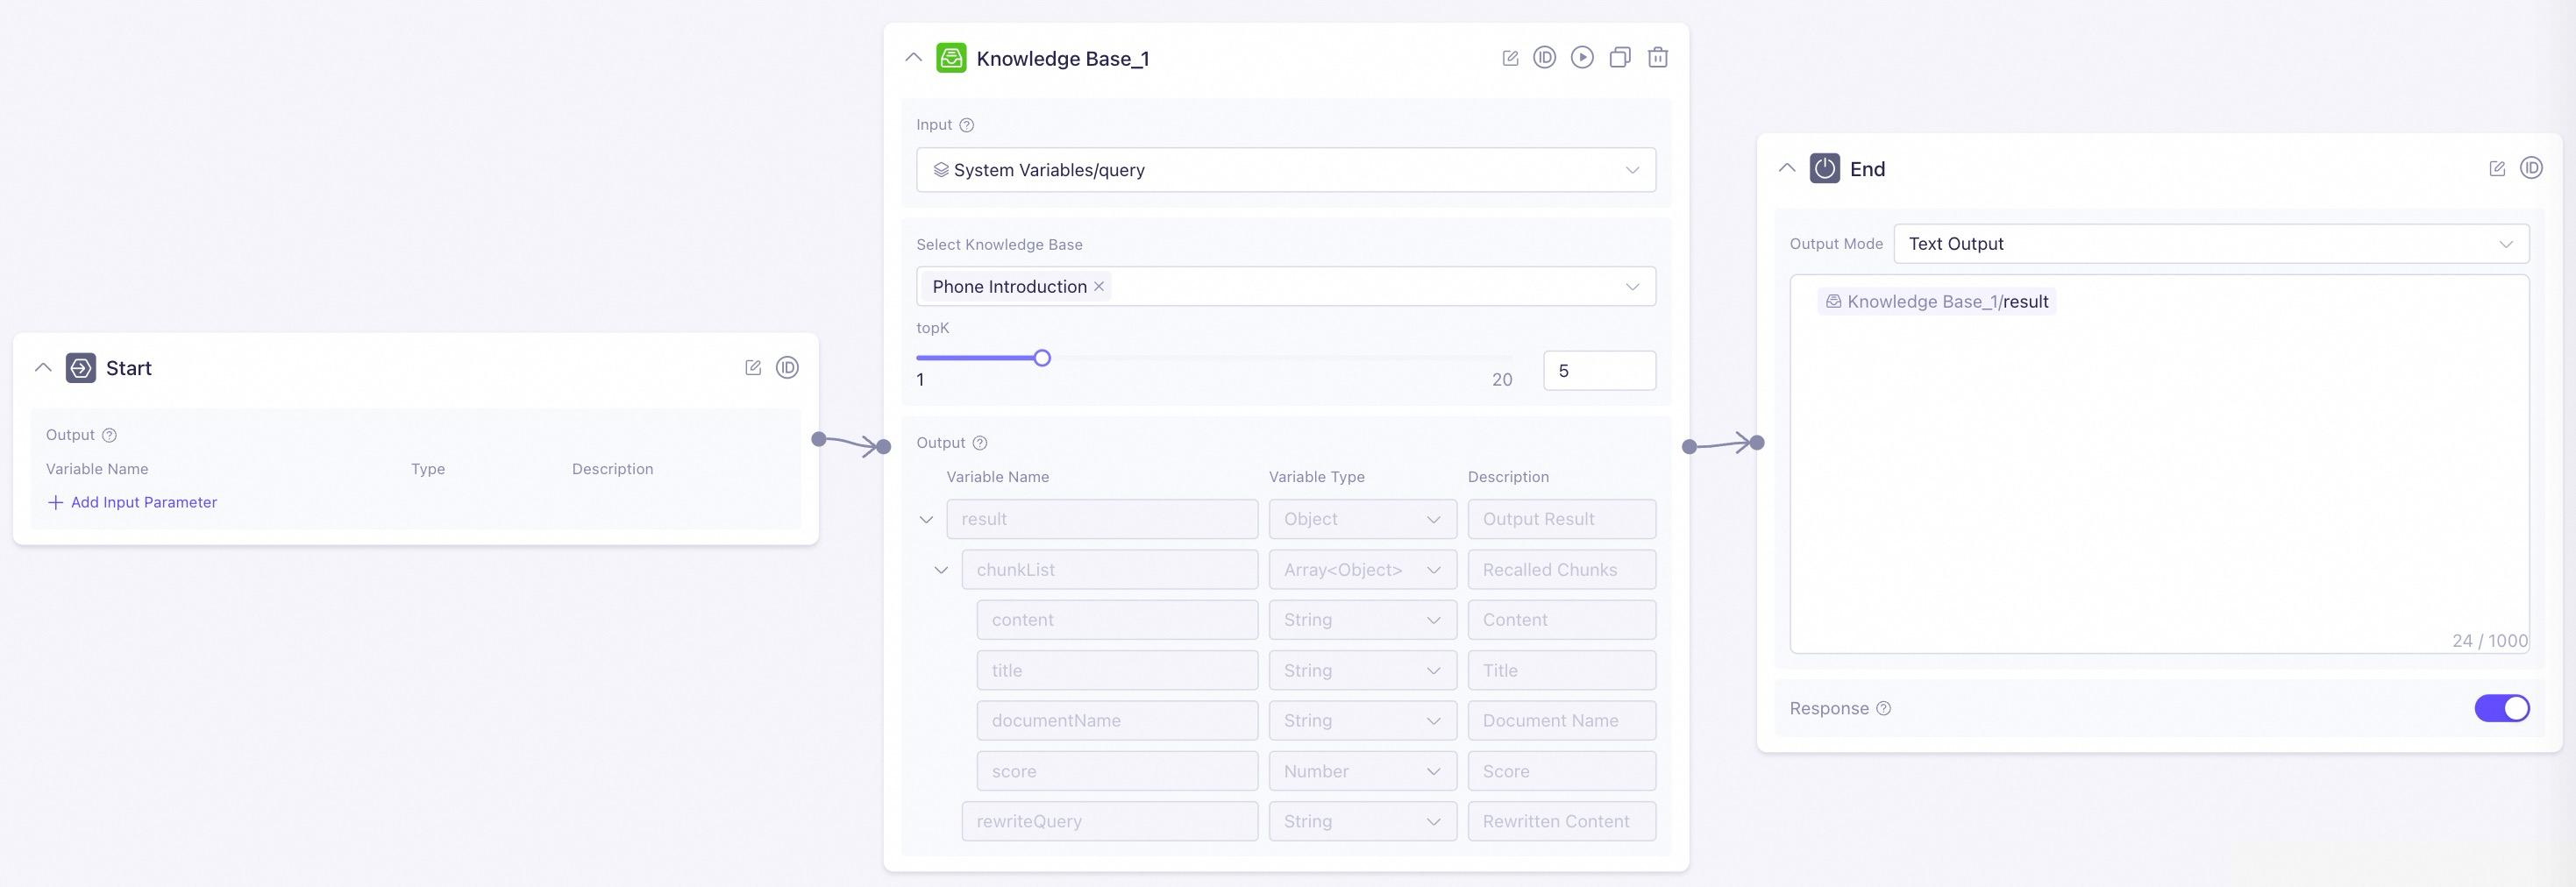Open the Select Knowledge Base dropdown
Screen dimensions: 2576x887
pos(1286,286)
